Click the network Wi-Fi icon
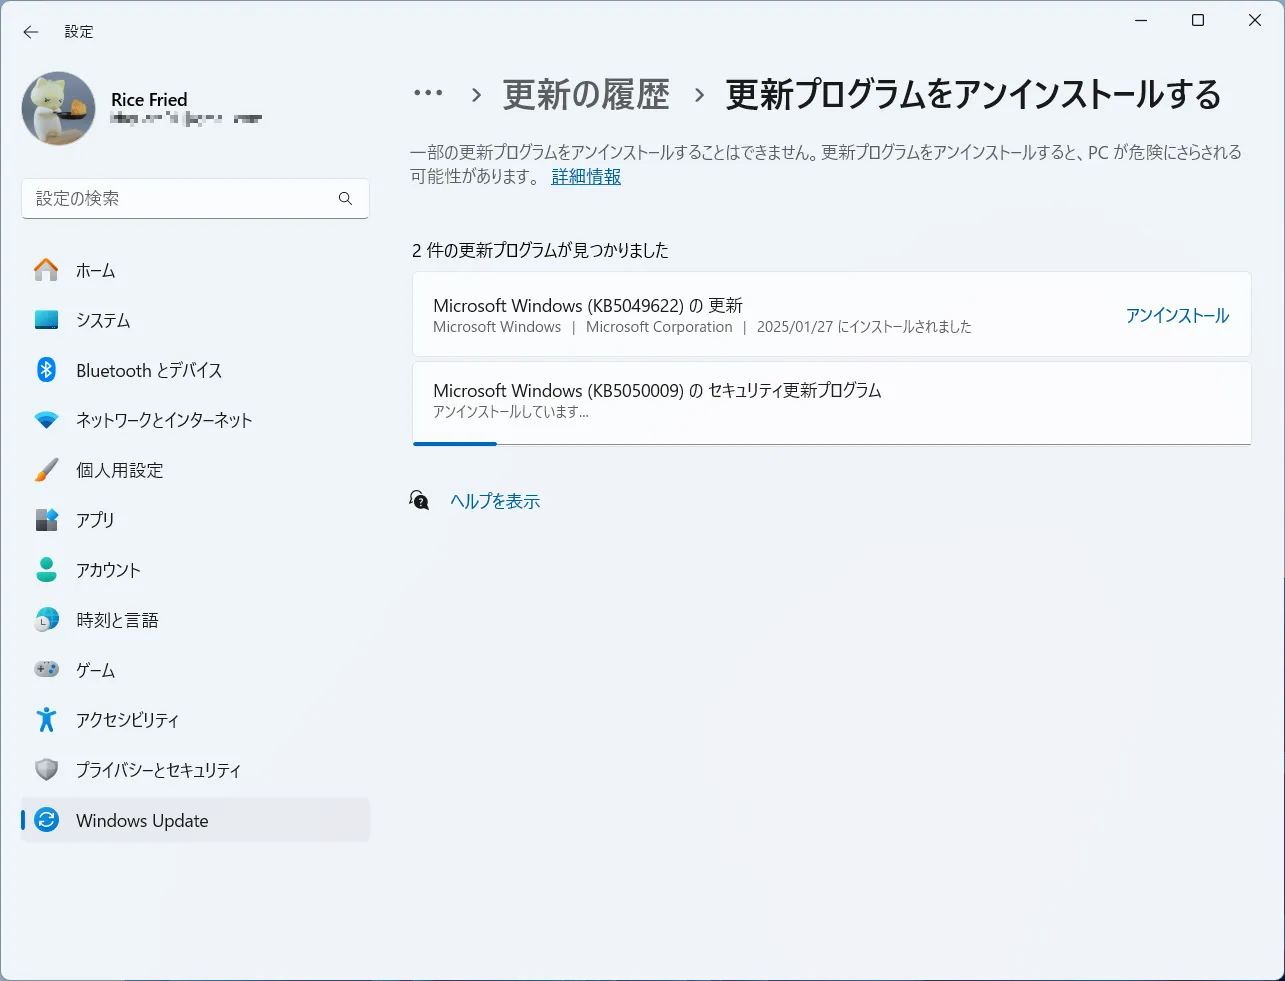The image size is (1285, 981). pos(46,420)
